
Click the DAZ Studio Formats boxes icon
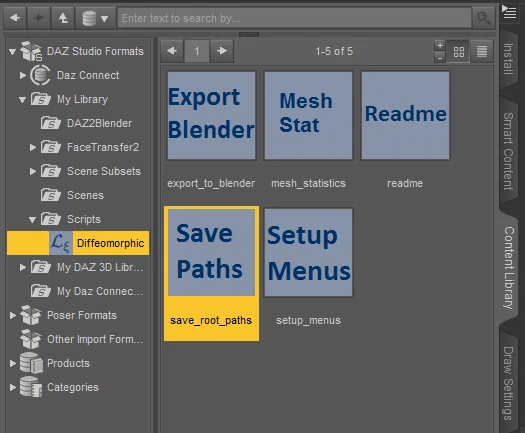click(31, 51)
